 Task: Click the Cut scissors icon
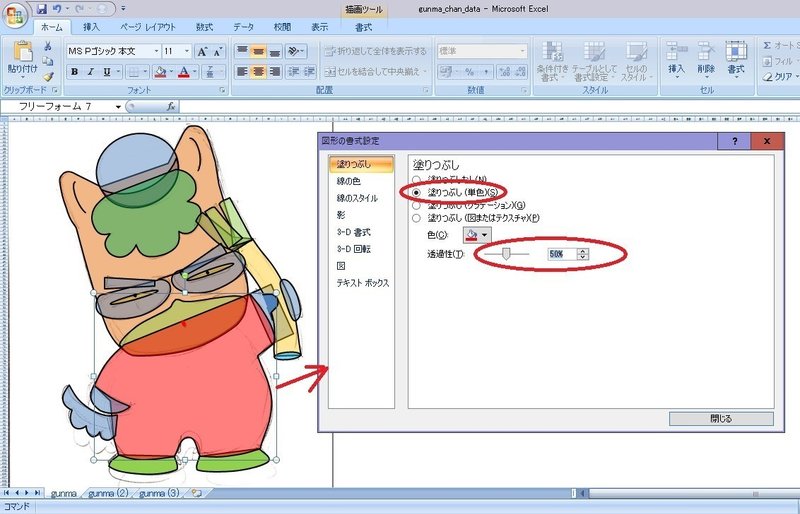pos(47,46)
